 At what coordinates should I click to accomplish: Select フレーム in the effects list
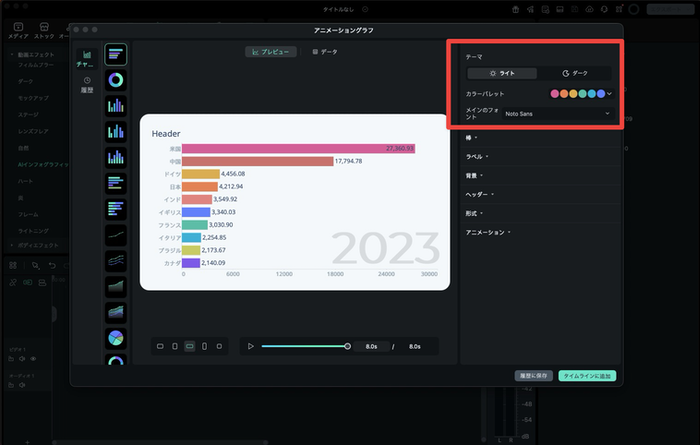pos(28,214)
